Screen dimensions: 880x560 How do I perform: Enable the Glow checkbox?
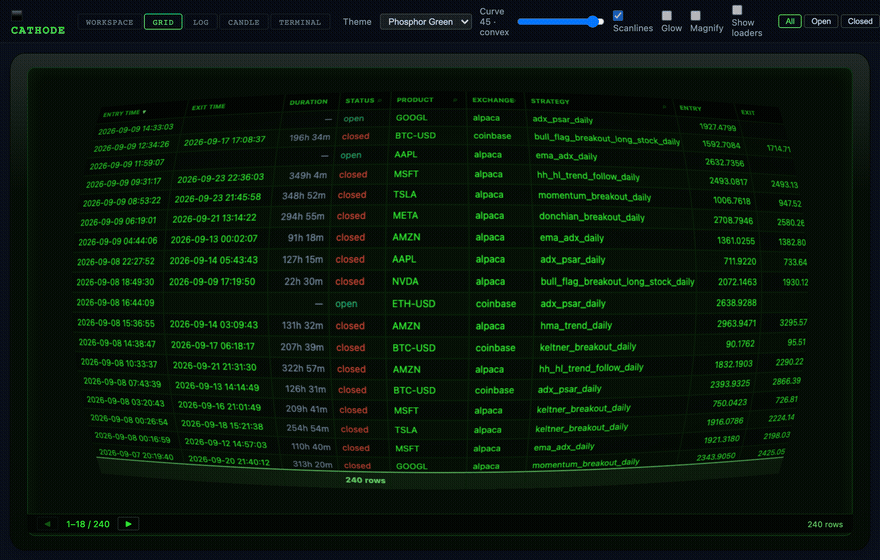(x=667, y=15)
